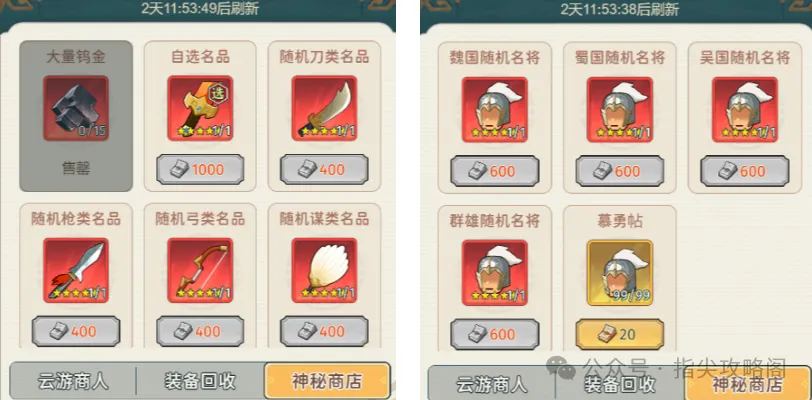Select the 随机谋类名品 feather fan icon

(x=324, y=270)
